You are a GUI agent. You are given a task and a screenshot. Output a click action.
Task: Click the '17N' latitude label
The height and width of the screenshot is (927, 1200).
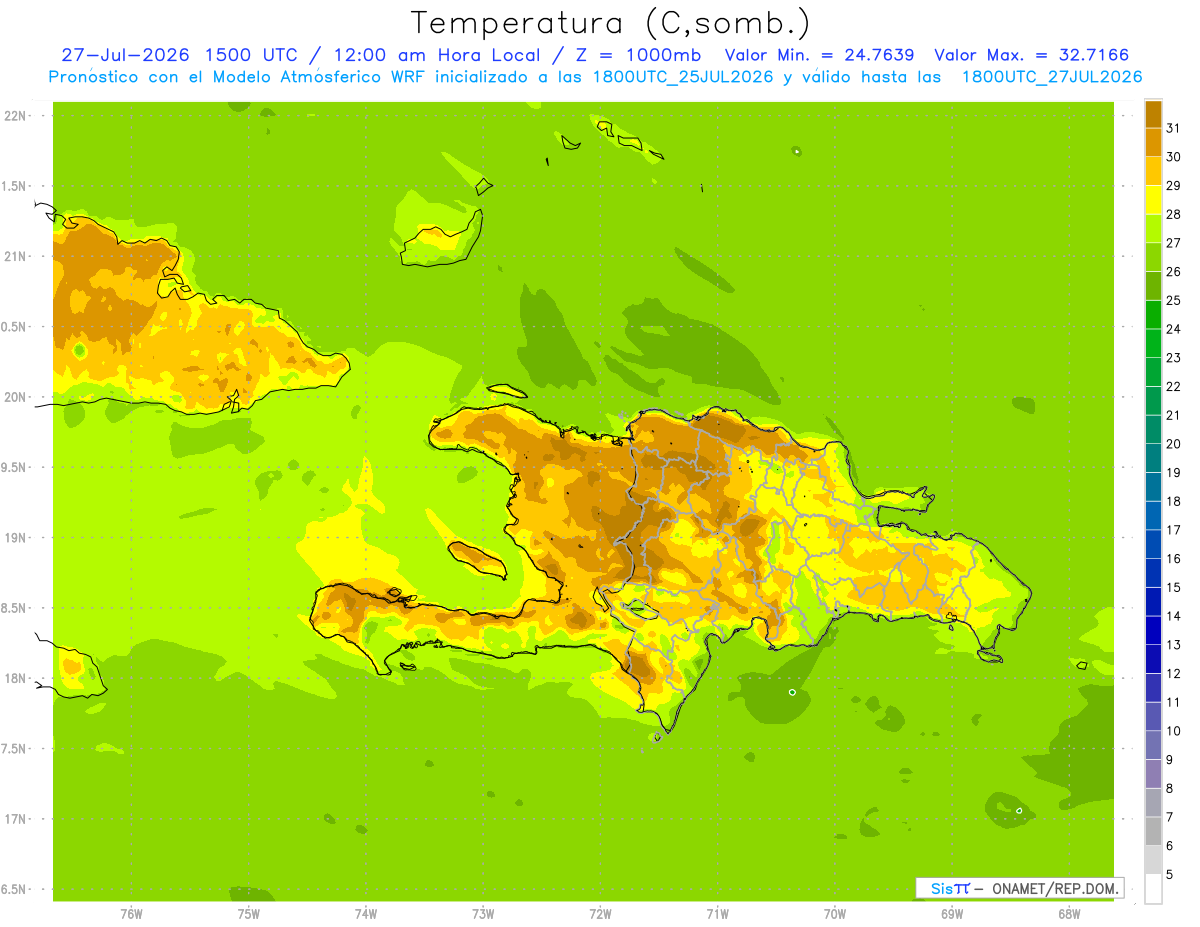[16, 819]
